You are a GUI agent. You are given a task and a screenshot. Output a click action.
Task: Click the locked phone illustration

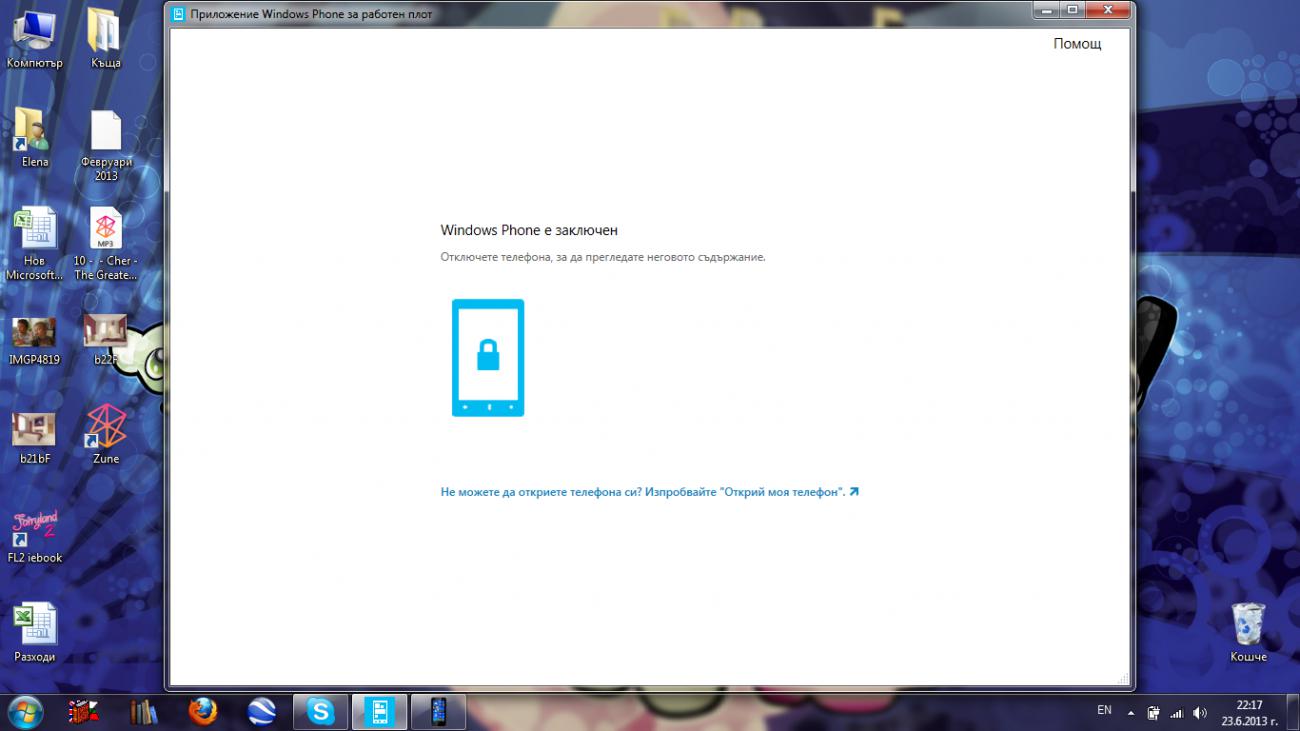[488, 358]
